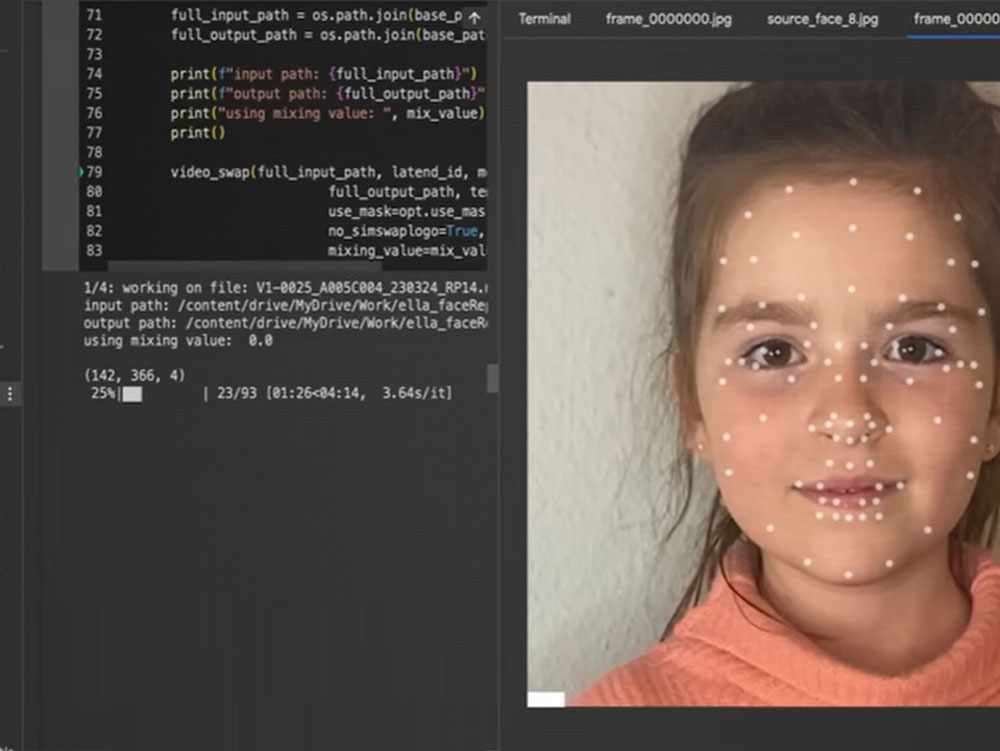Click the empty line 78 in editor
Screen dimensions: 1000x751
(300, 153)
